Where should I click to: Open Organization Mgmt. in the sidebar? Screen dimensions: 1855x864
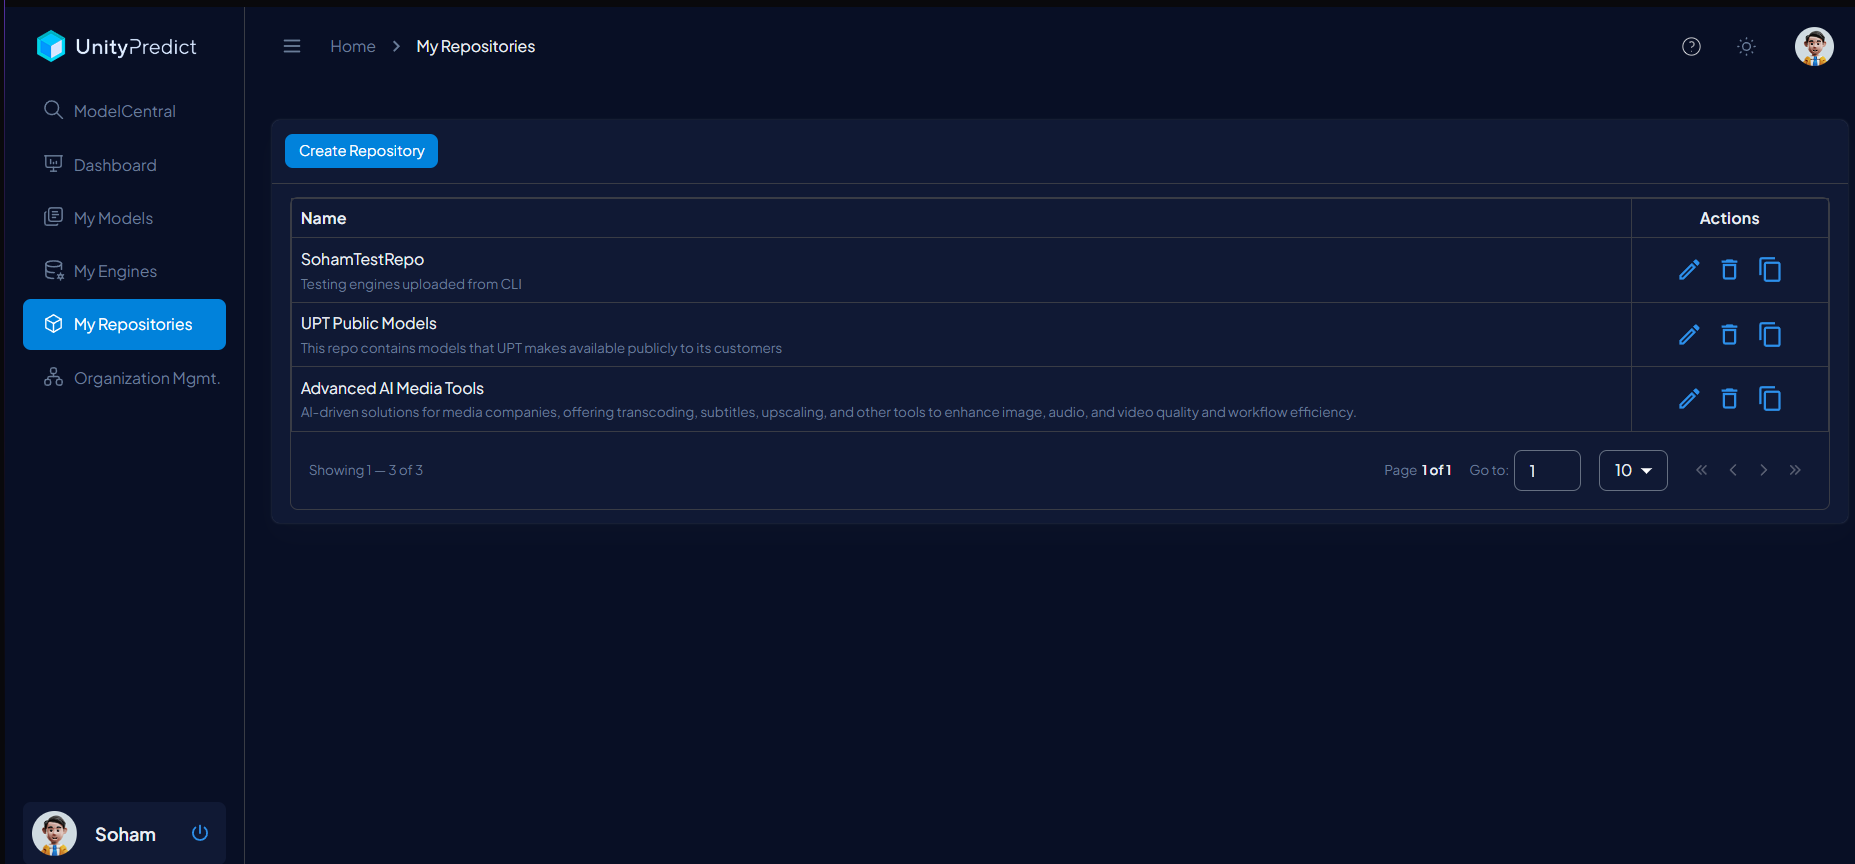pyautogui.click(x=146, y=378)
